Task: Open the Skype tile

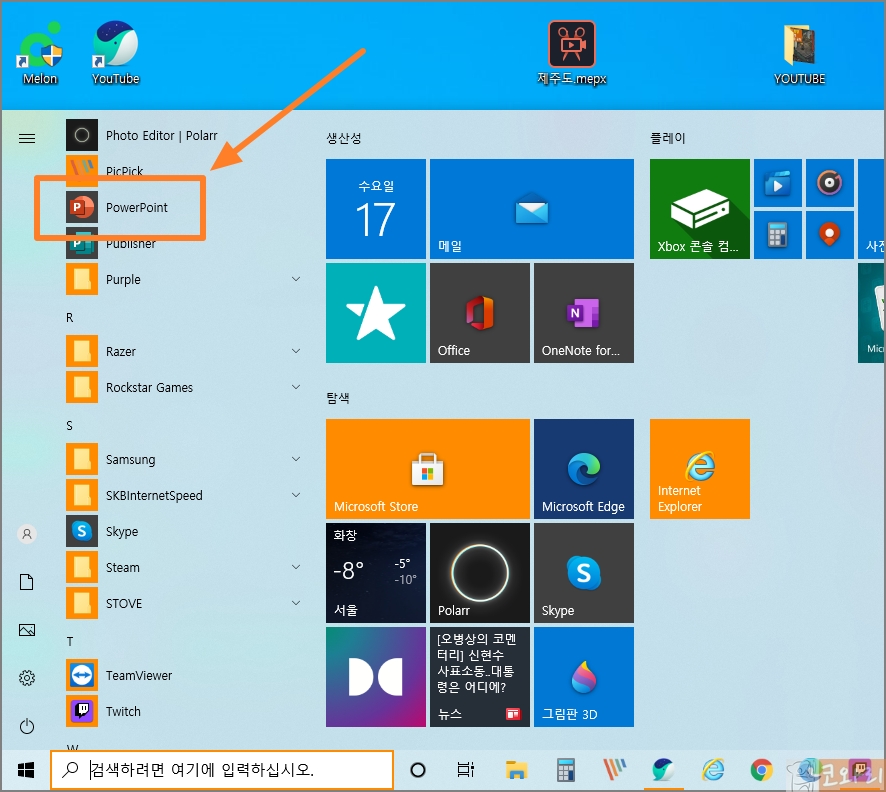Action: pos(584,572)
